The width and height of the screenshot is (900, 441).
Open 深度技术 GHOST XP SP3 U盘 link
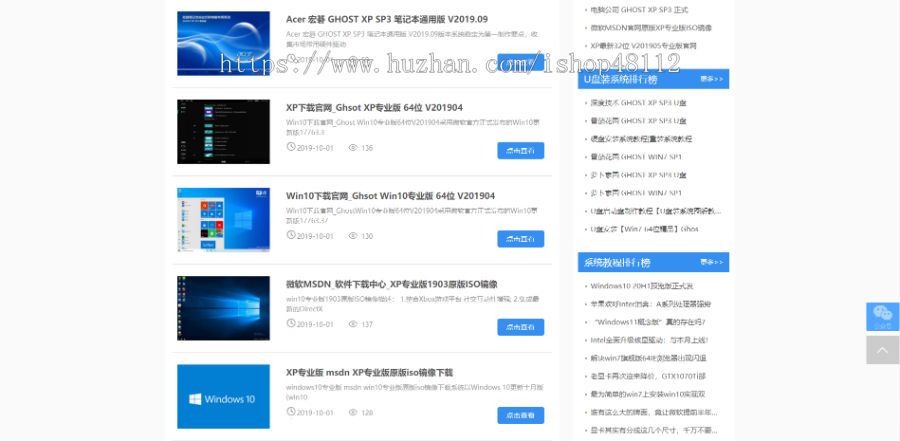tap(638, 103)
